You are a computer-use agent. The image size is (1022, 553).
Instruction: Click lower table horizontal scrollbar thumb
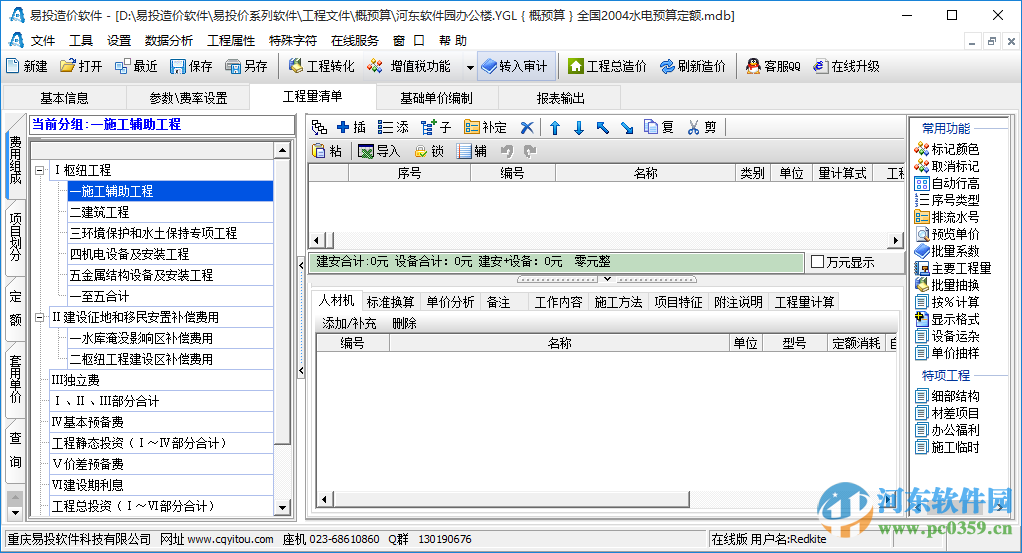pyautogui.click(x=511, y=500)
